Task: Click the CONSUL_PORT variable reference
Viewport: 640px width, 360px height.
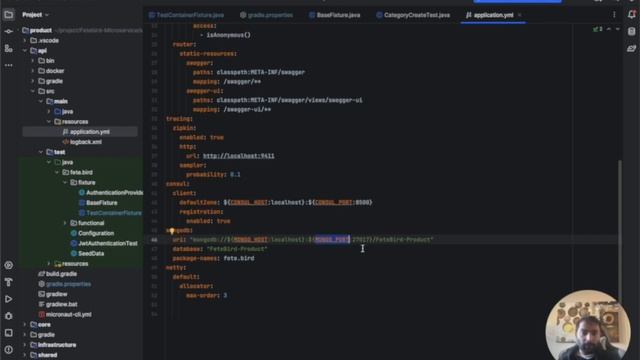Action: 333,202
